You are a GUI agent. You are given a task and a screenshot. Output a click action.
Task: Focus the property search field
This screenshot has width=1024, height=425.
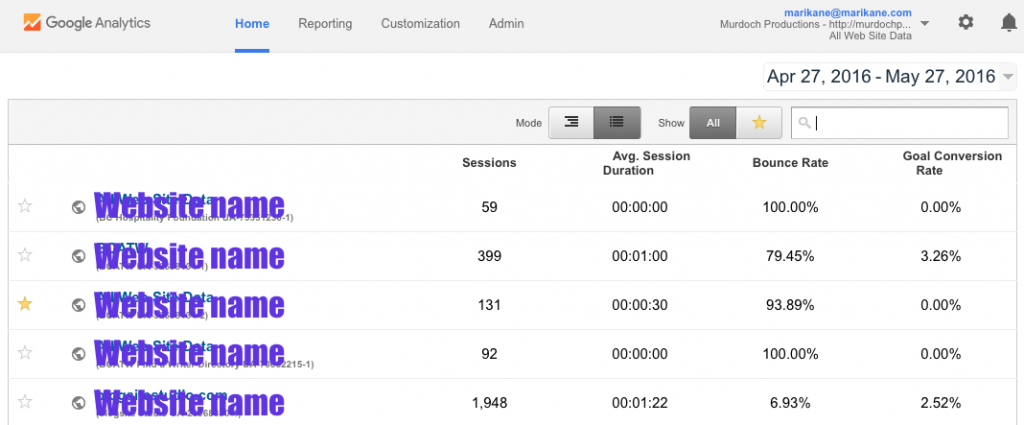coord(905,122)
